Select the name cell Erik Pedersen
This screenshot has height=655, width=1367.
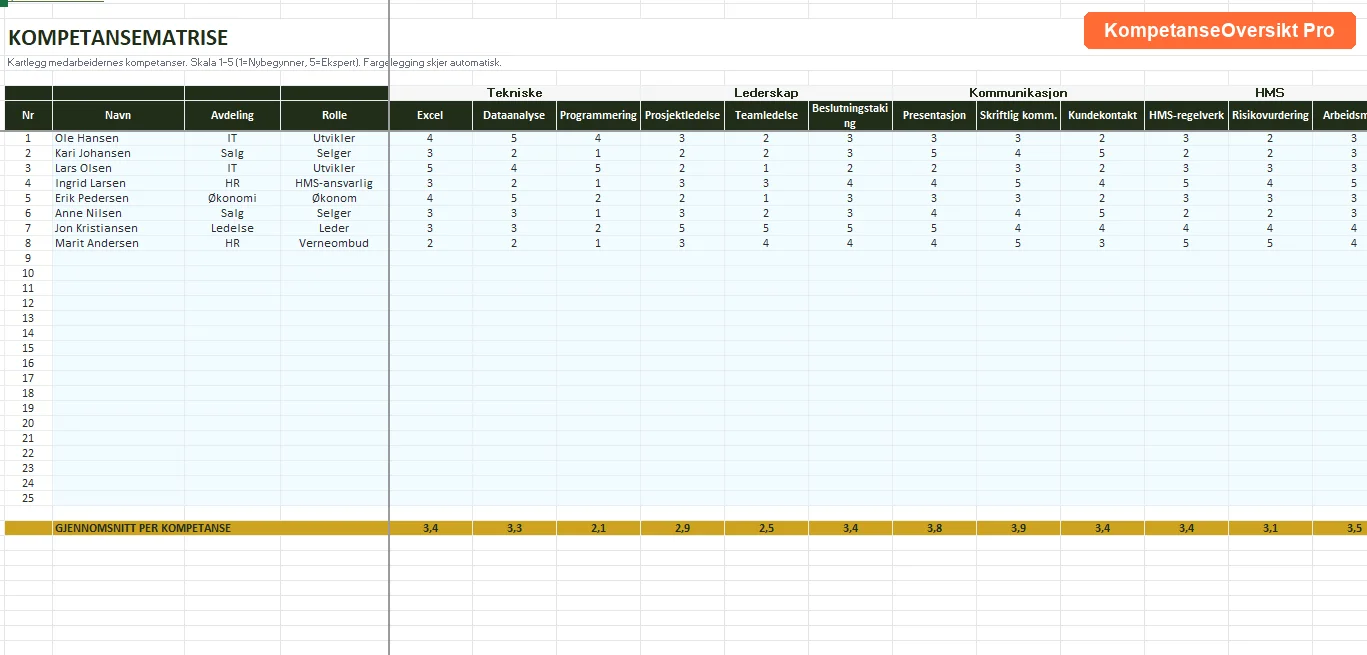pyautogui.click(x=118, y=198)
